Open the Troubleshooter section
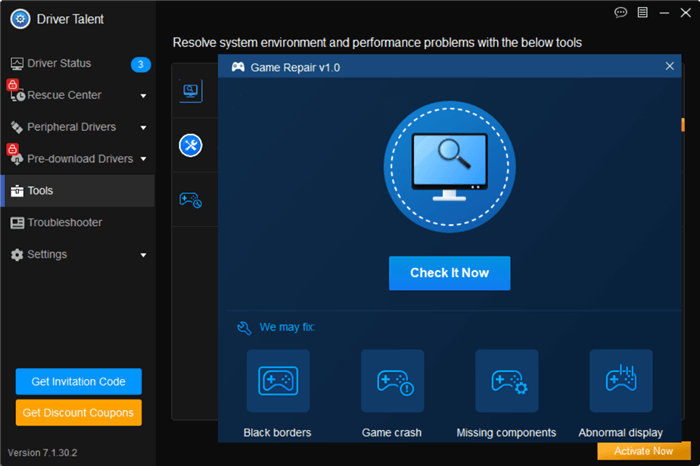The height and width of the screenshot is (466, 700). 78,222
